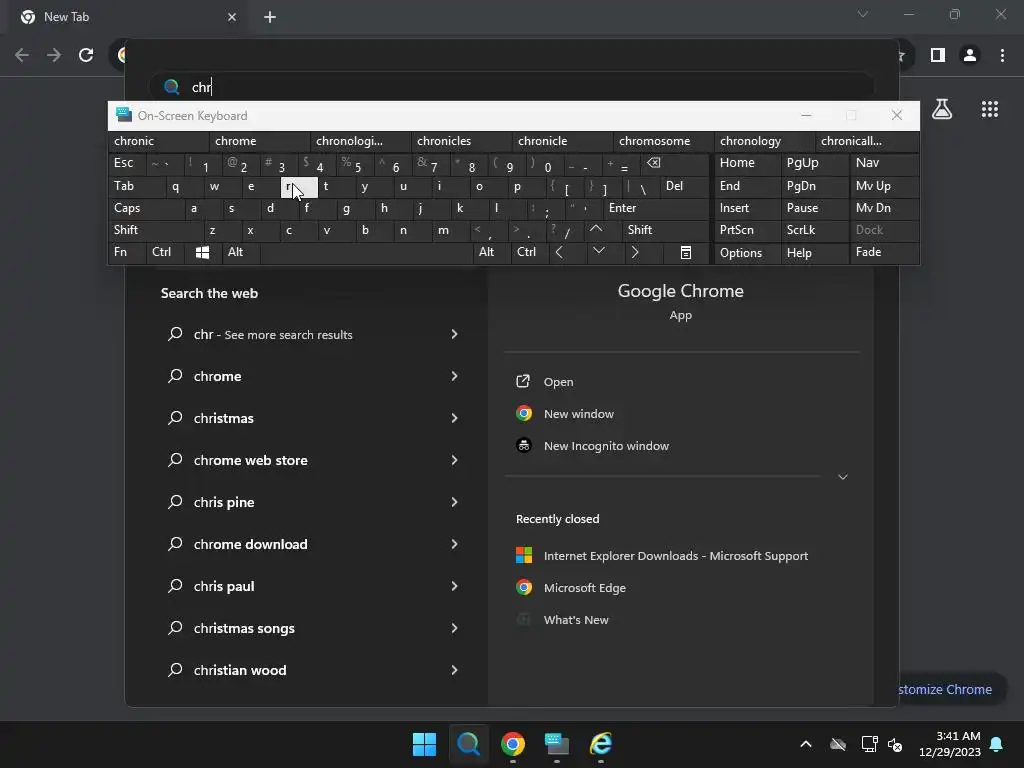Open the Chrome profile avatar
The image size is (1024, 768).
coord(970,55)
